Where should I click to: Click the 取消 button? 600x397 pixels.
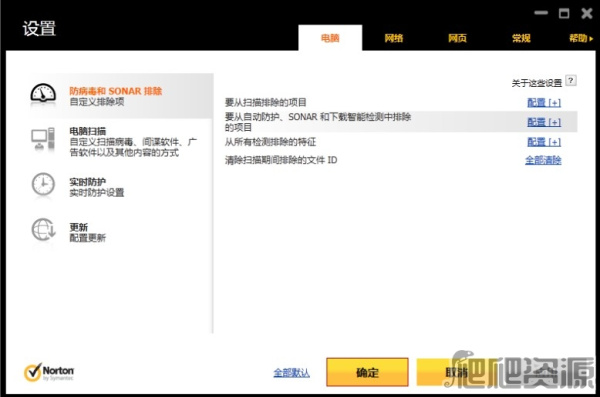coord(457,372)
